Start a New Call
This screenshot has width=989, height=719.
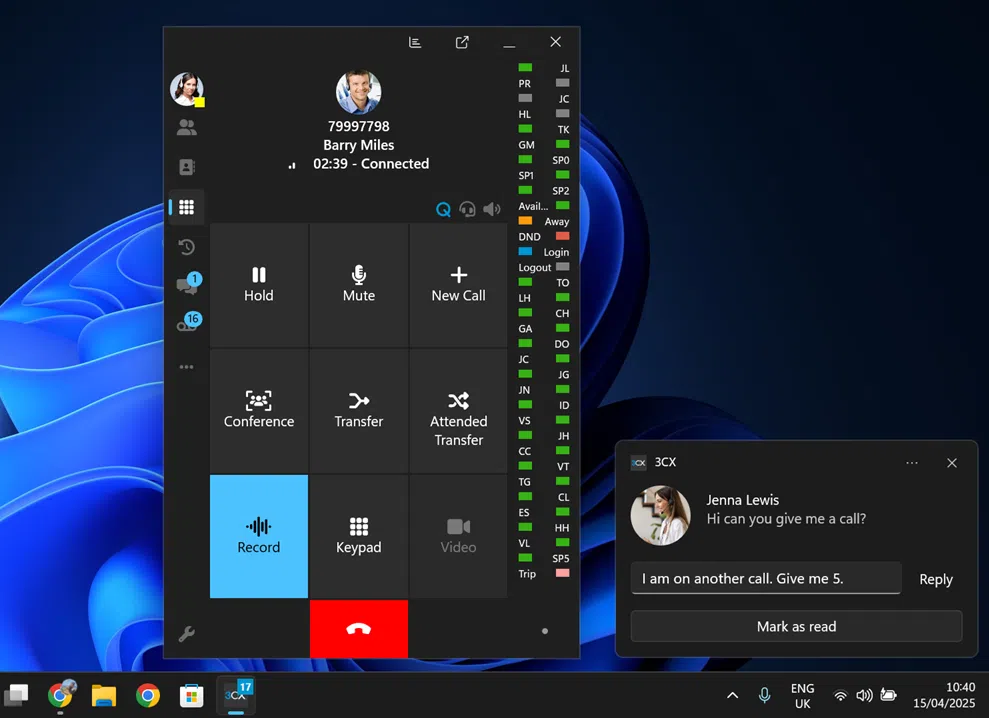[459, 284]
